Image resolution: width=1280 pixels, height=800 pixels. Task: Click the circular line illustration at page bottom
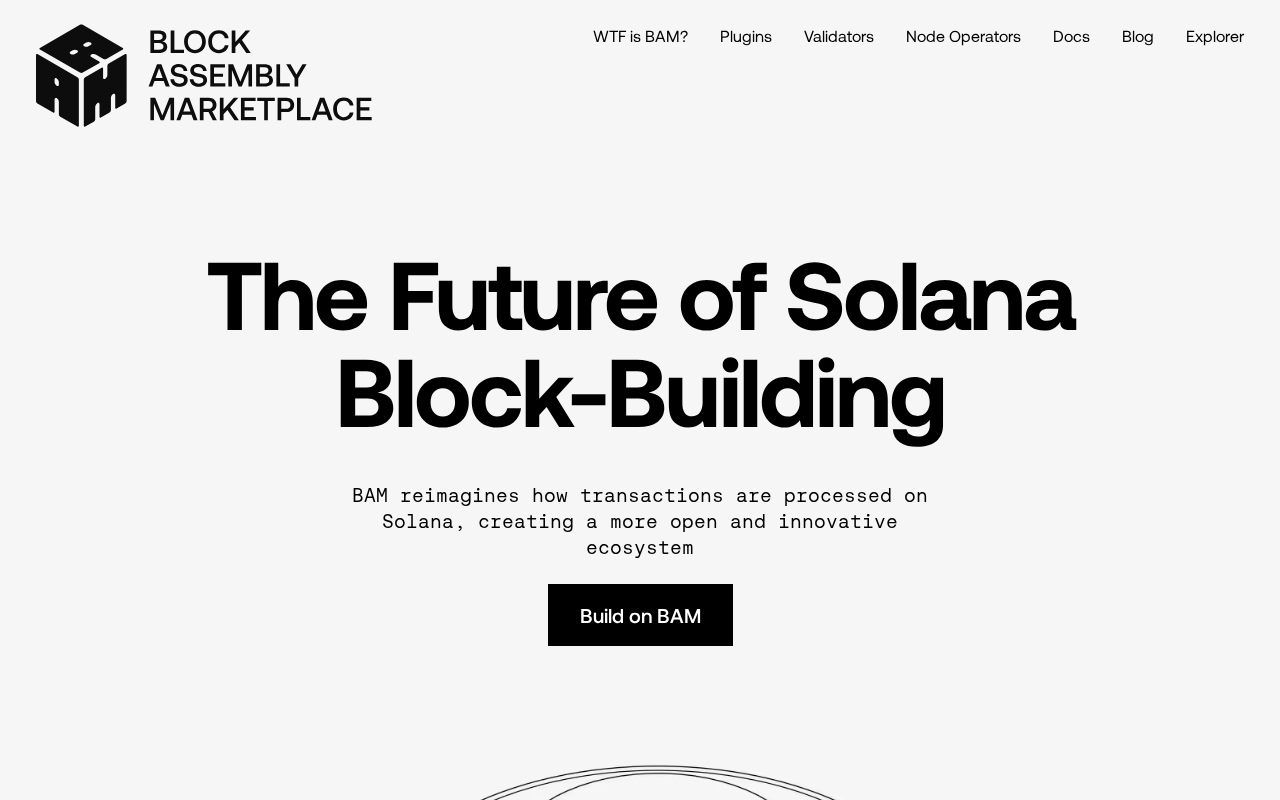[x=657, y=783]
